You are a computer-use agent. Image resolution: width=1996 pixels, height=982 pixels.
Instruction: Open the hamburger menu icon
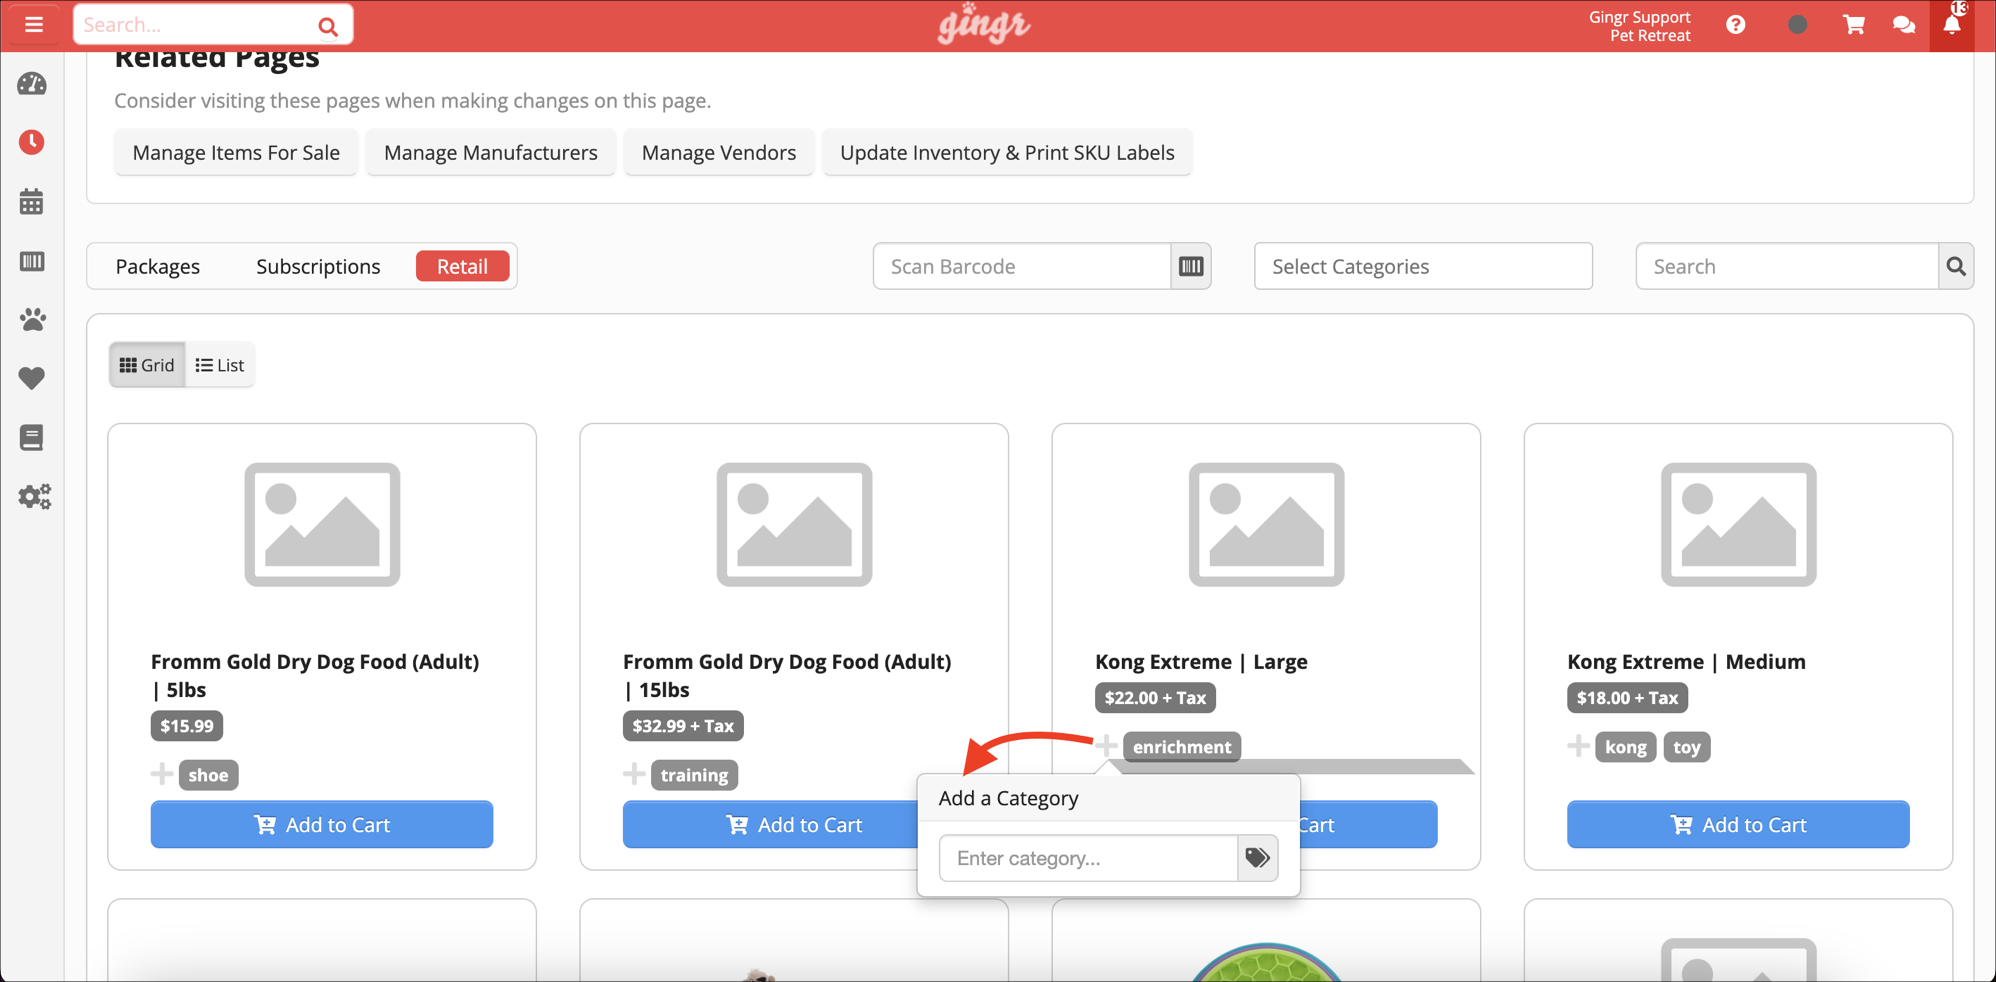(33, 24)
